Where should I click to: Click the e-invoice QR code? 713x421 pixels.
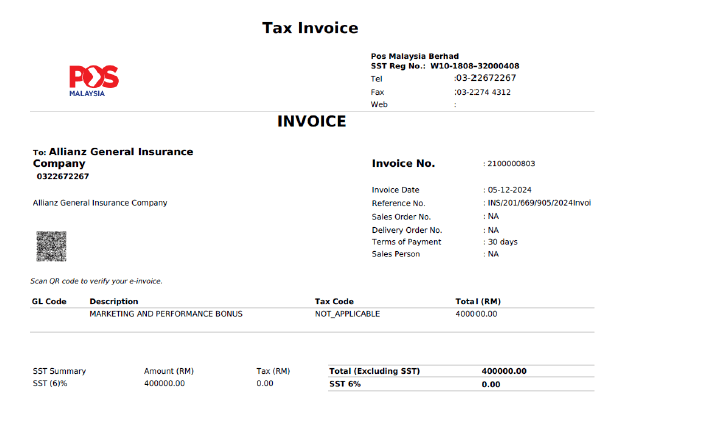click(51, 246)
